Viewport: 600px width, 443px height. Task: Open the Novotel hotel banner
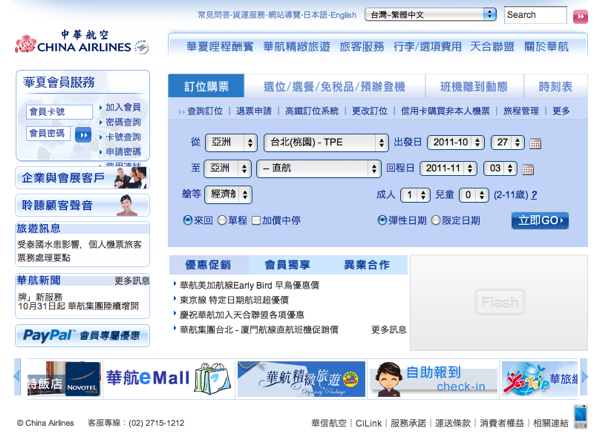click(x=64, y=378)
